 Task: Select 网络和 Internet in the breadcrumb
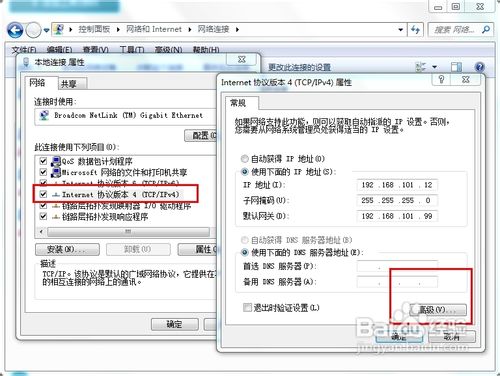[154, 29]
